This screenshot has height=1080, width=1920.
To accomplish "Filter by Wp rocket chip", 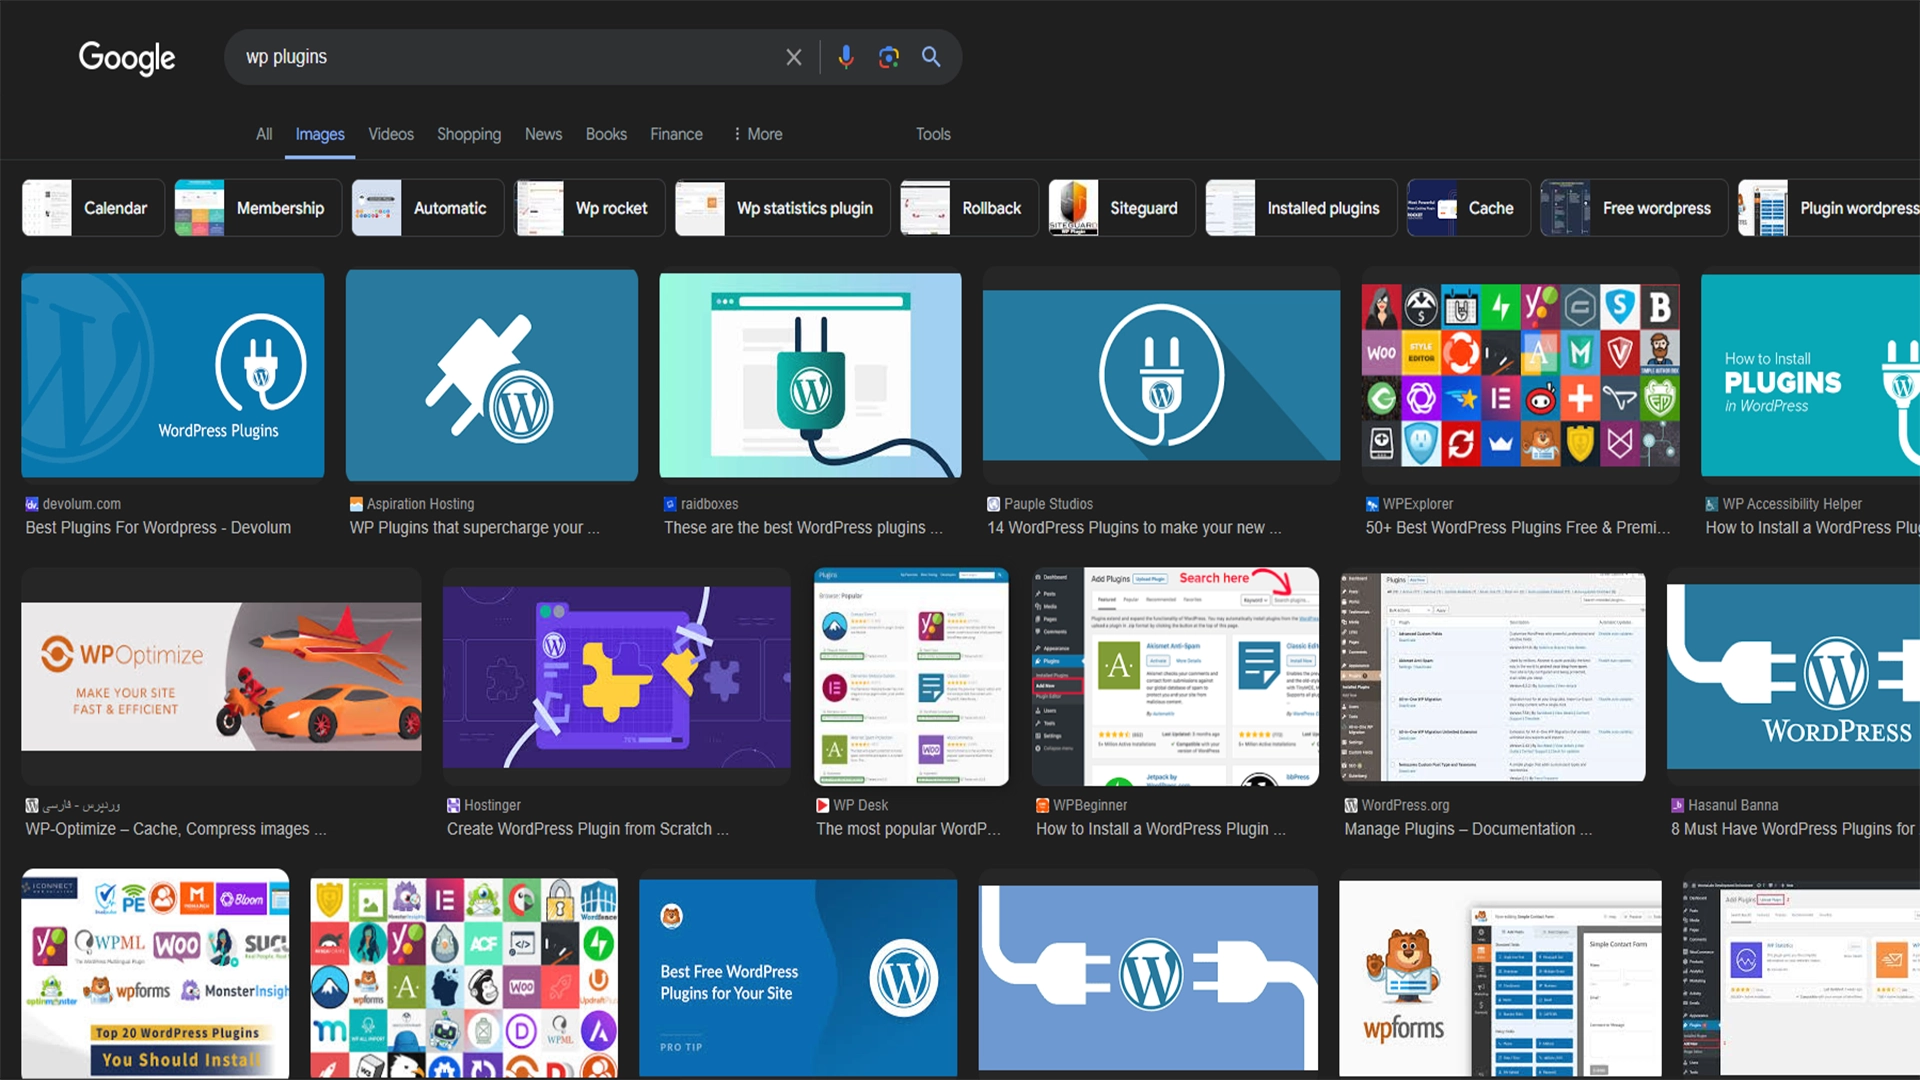I will point(589,208).
